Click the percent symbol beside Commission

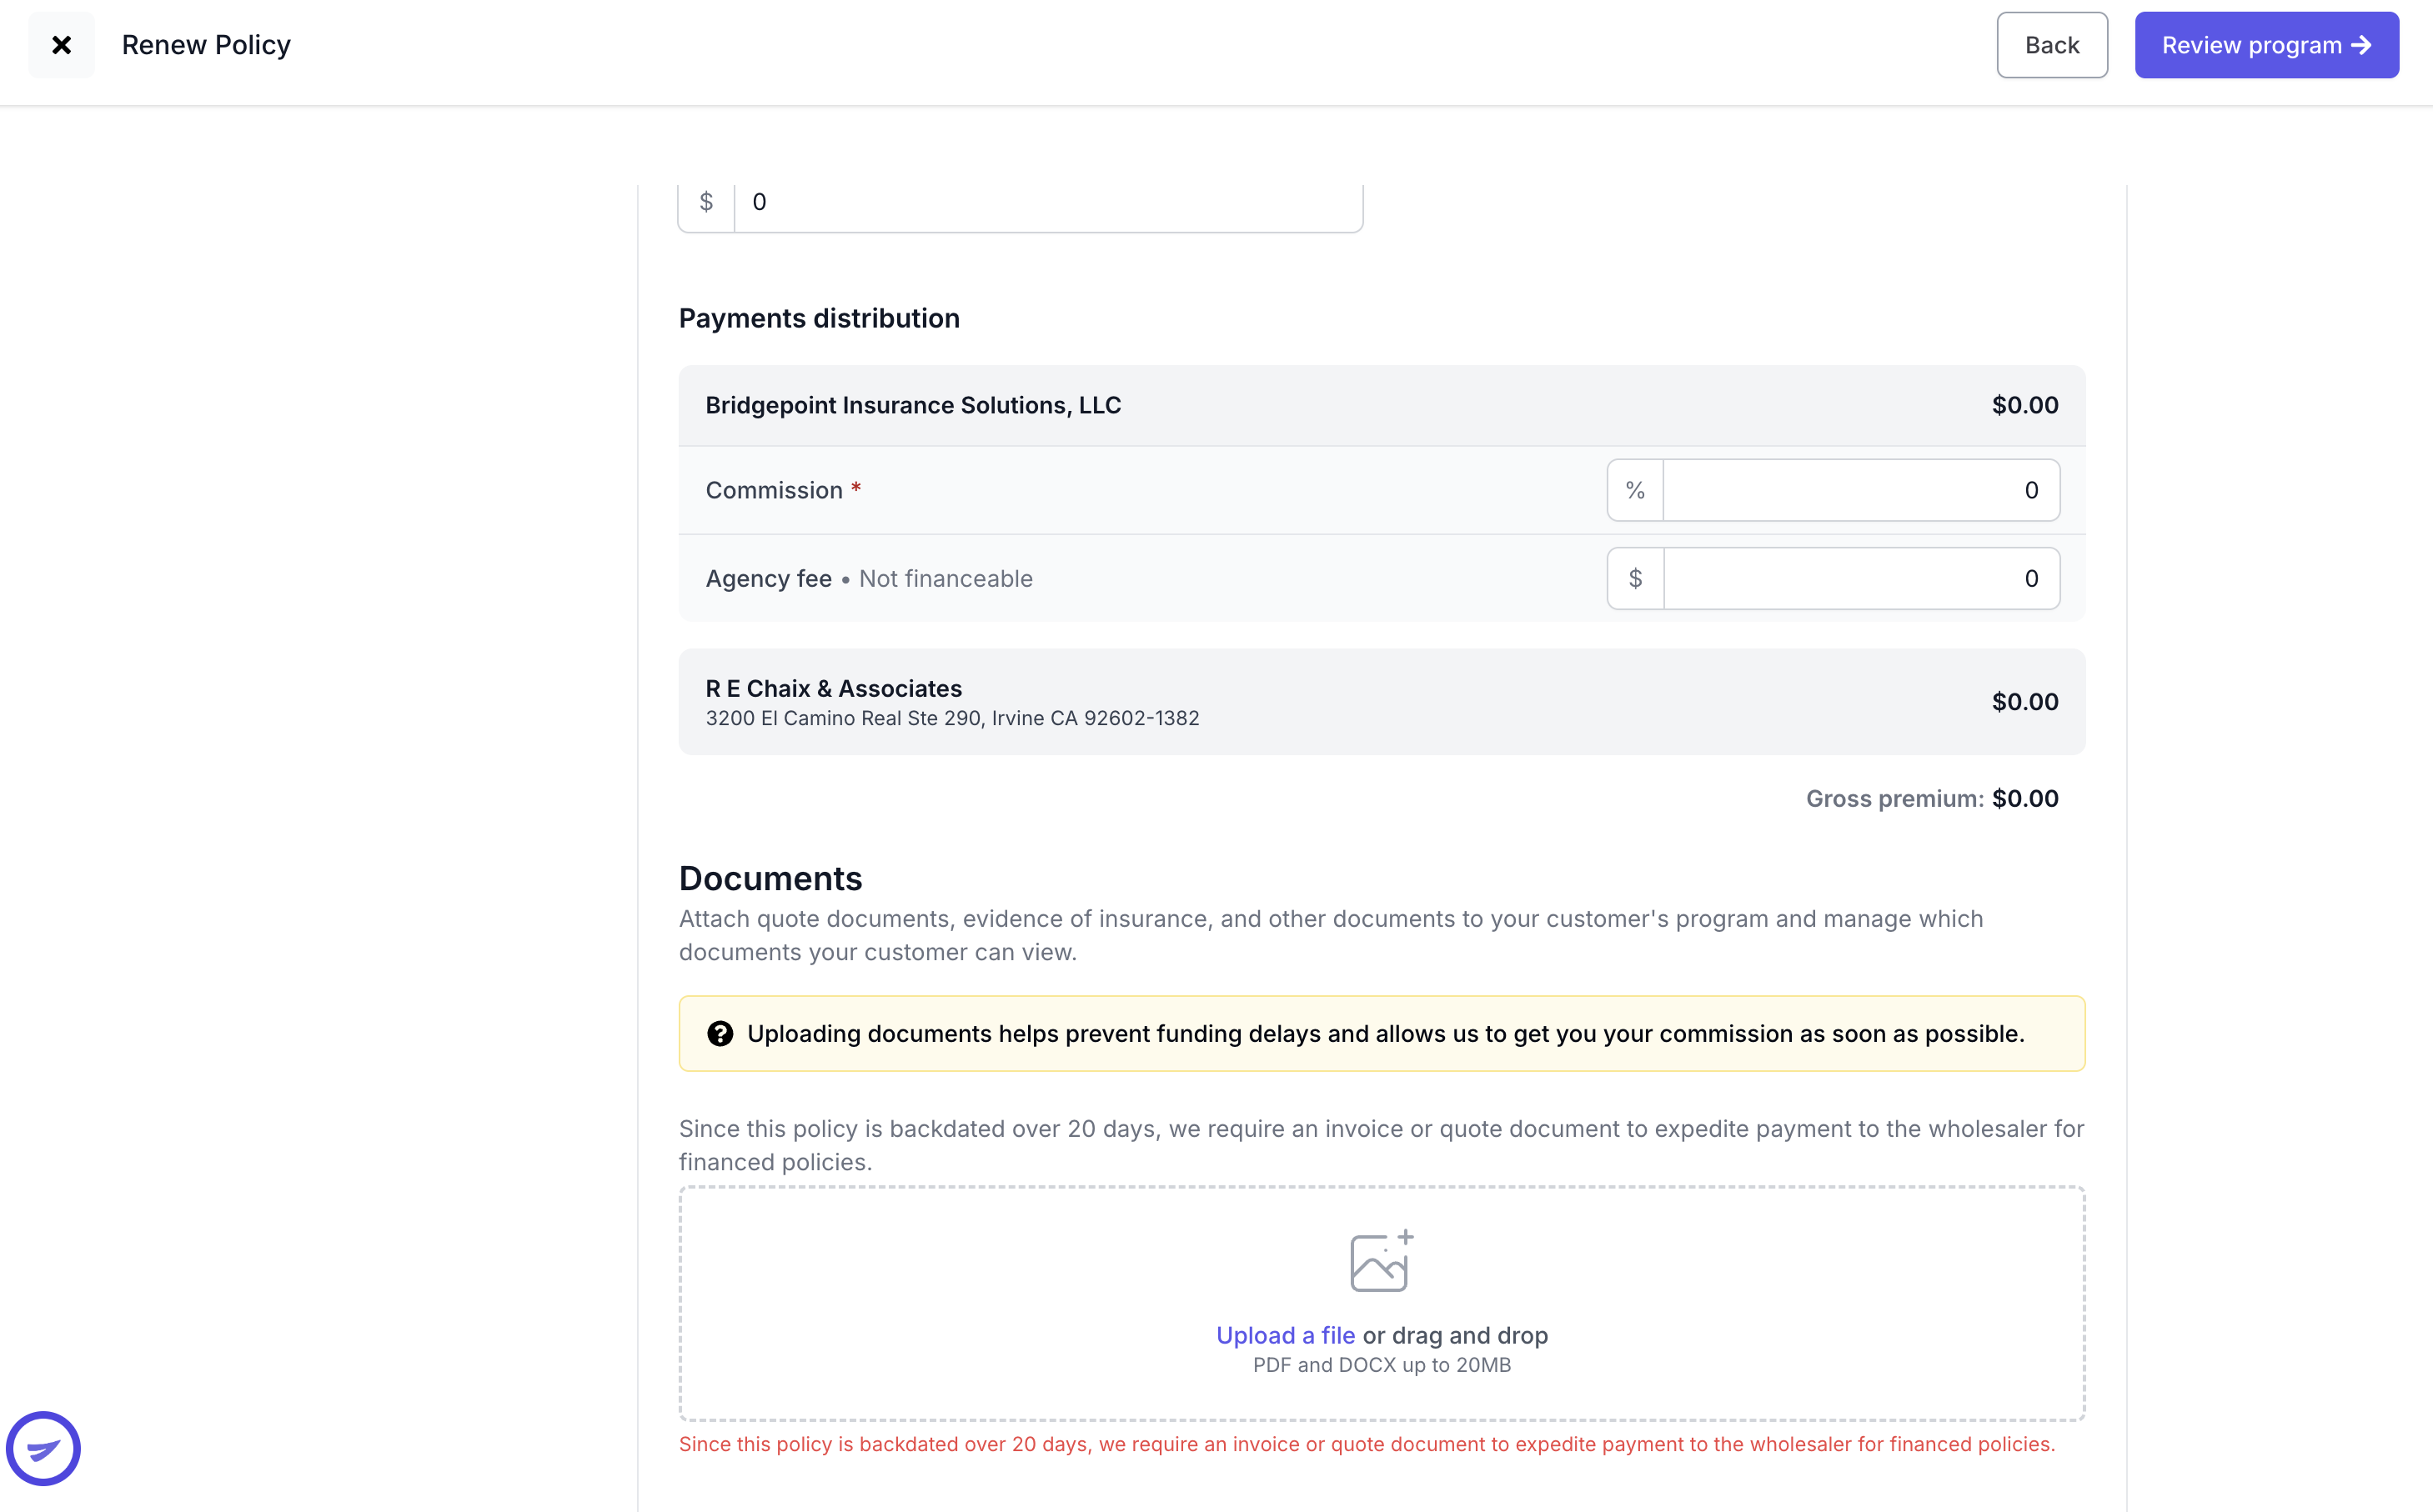click(1635, 490)
